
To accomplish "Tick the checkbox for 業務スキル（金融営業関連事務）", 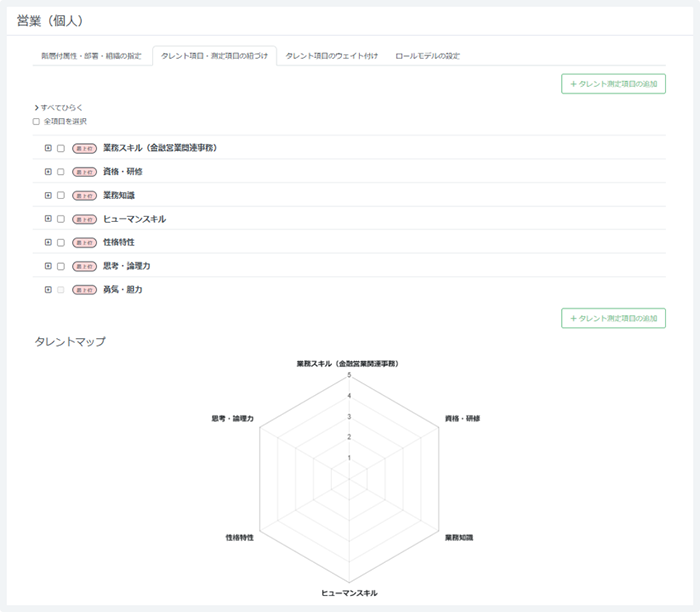I will (x=61, y=148).
